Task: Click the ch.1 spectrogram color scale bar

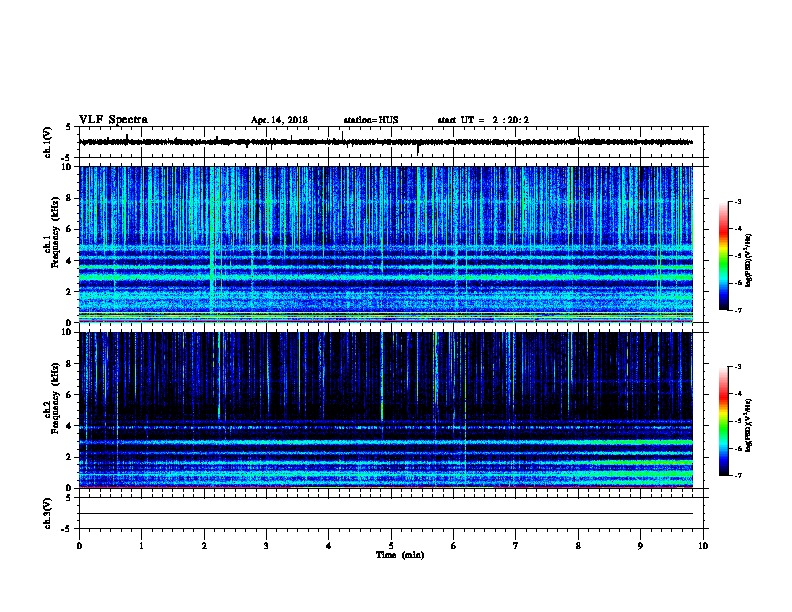Action: pyautogui.click(x=723, y=256)
